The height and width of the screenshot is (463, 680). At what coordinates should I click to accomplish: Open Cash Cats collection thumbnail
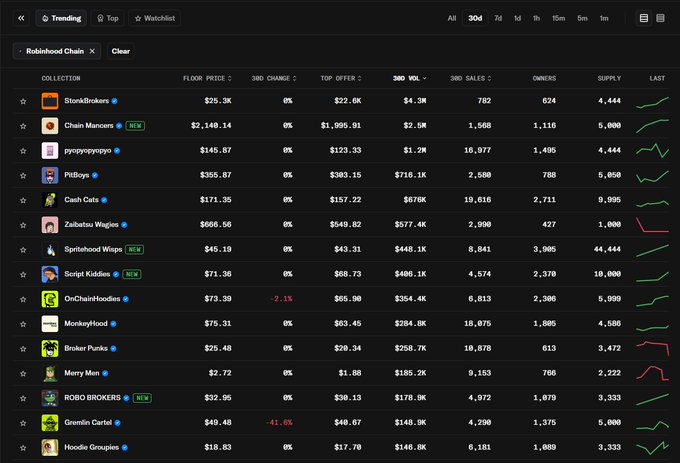[50, 200]
